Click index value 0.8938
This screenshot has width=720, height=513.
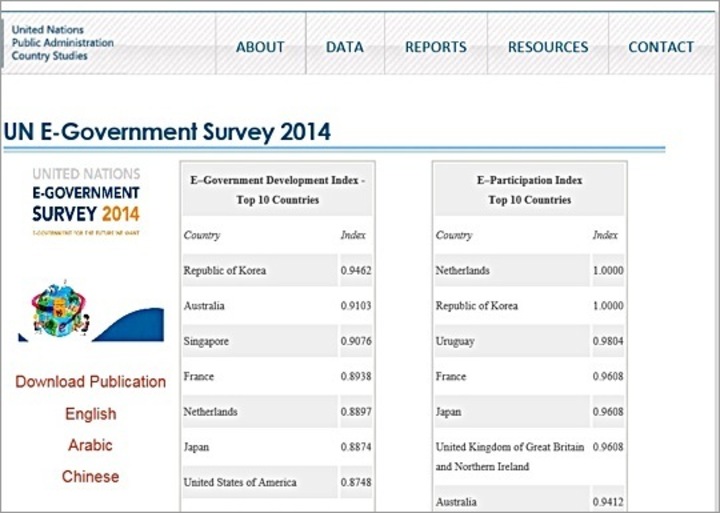pos(356,377)
